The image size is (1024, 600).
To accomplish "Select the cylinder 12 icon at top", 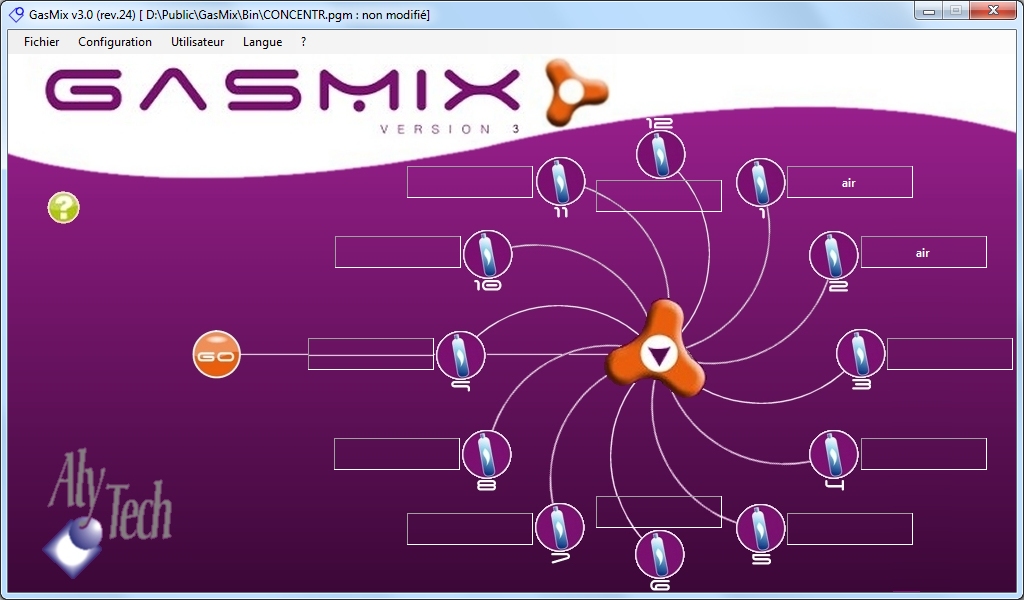I will click(660, 154).
